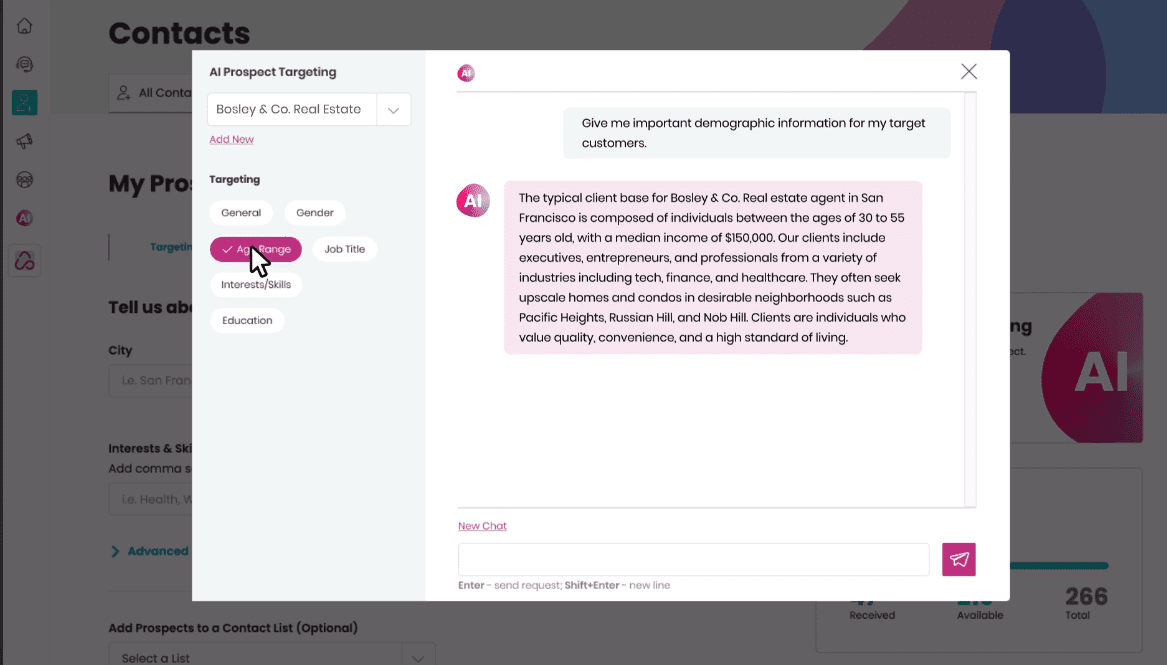Open the megaphone campaigns icon
Image resolution: width=1167 pixels, height=665 pixels.
tap(25, 142)
